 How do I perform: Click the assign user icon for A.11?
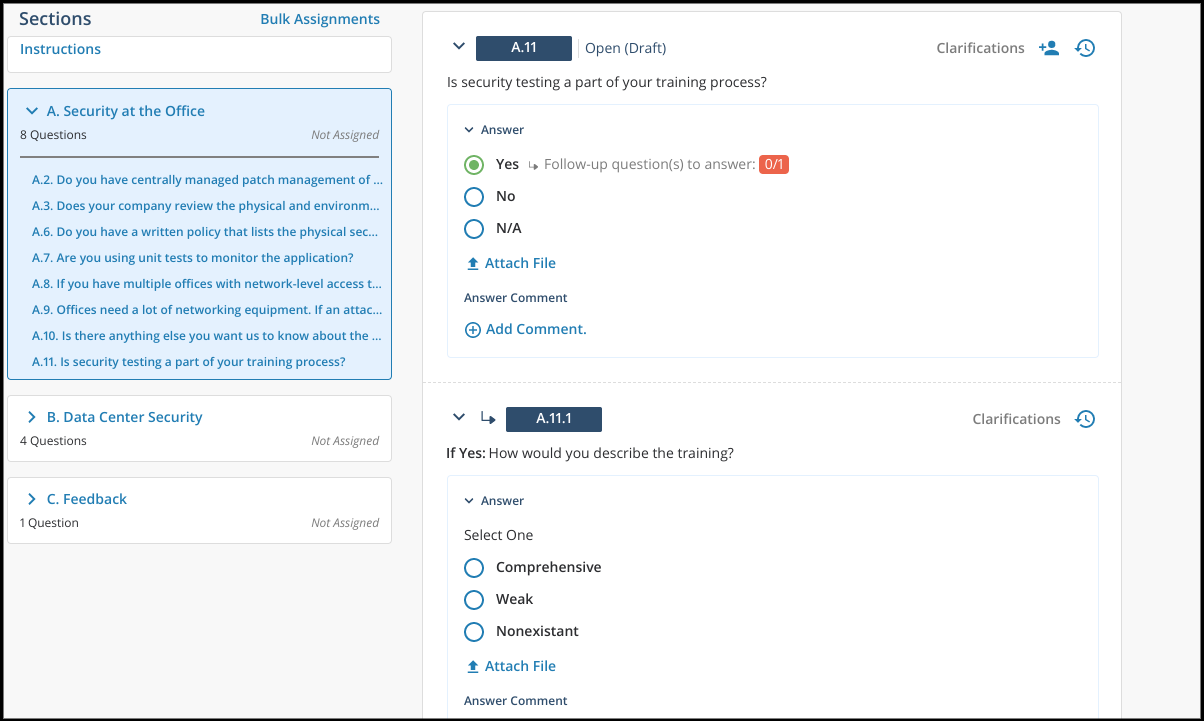tap(1048, 48)
